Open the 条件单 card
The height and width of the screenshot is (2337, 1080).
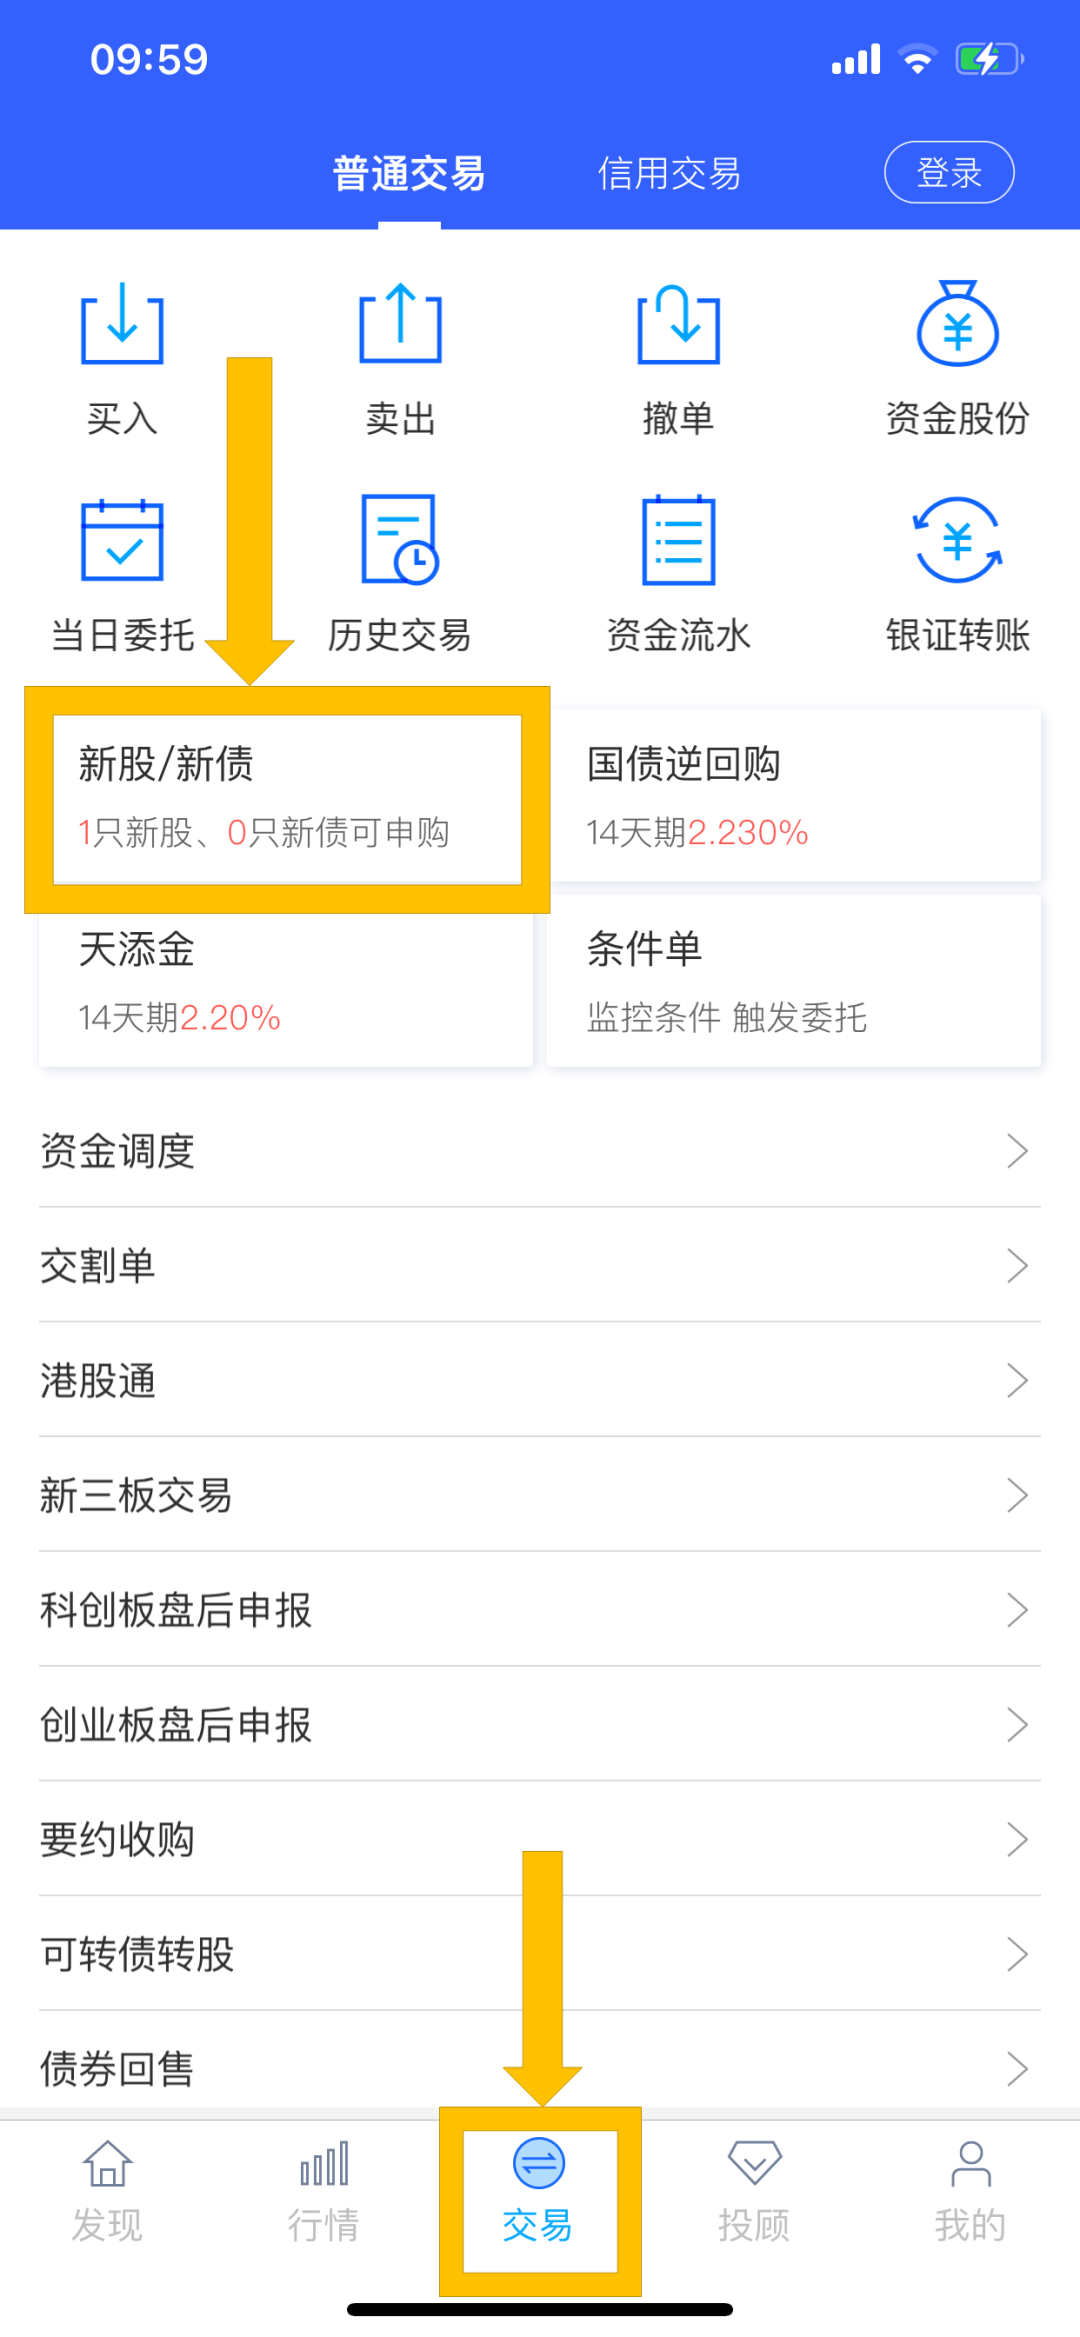pos(794,981)
